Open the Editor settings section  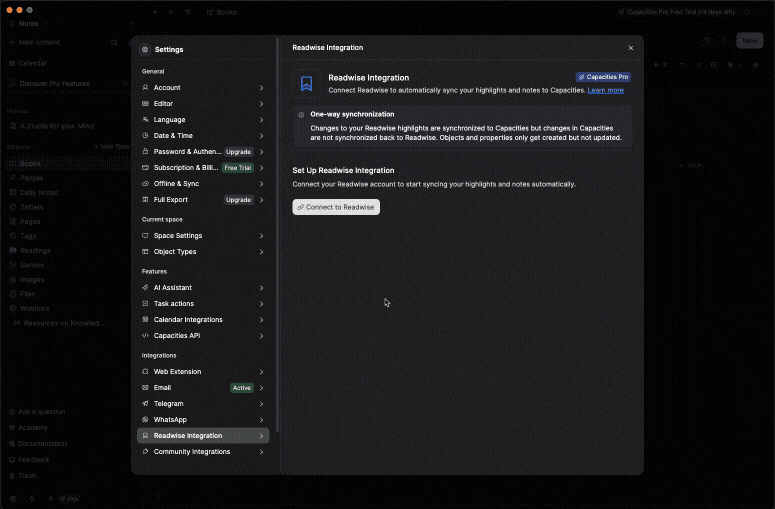(x=163, y=104)
